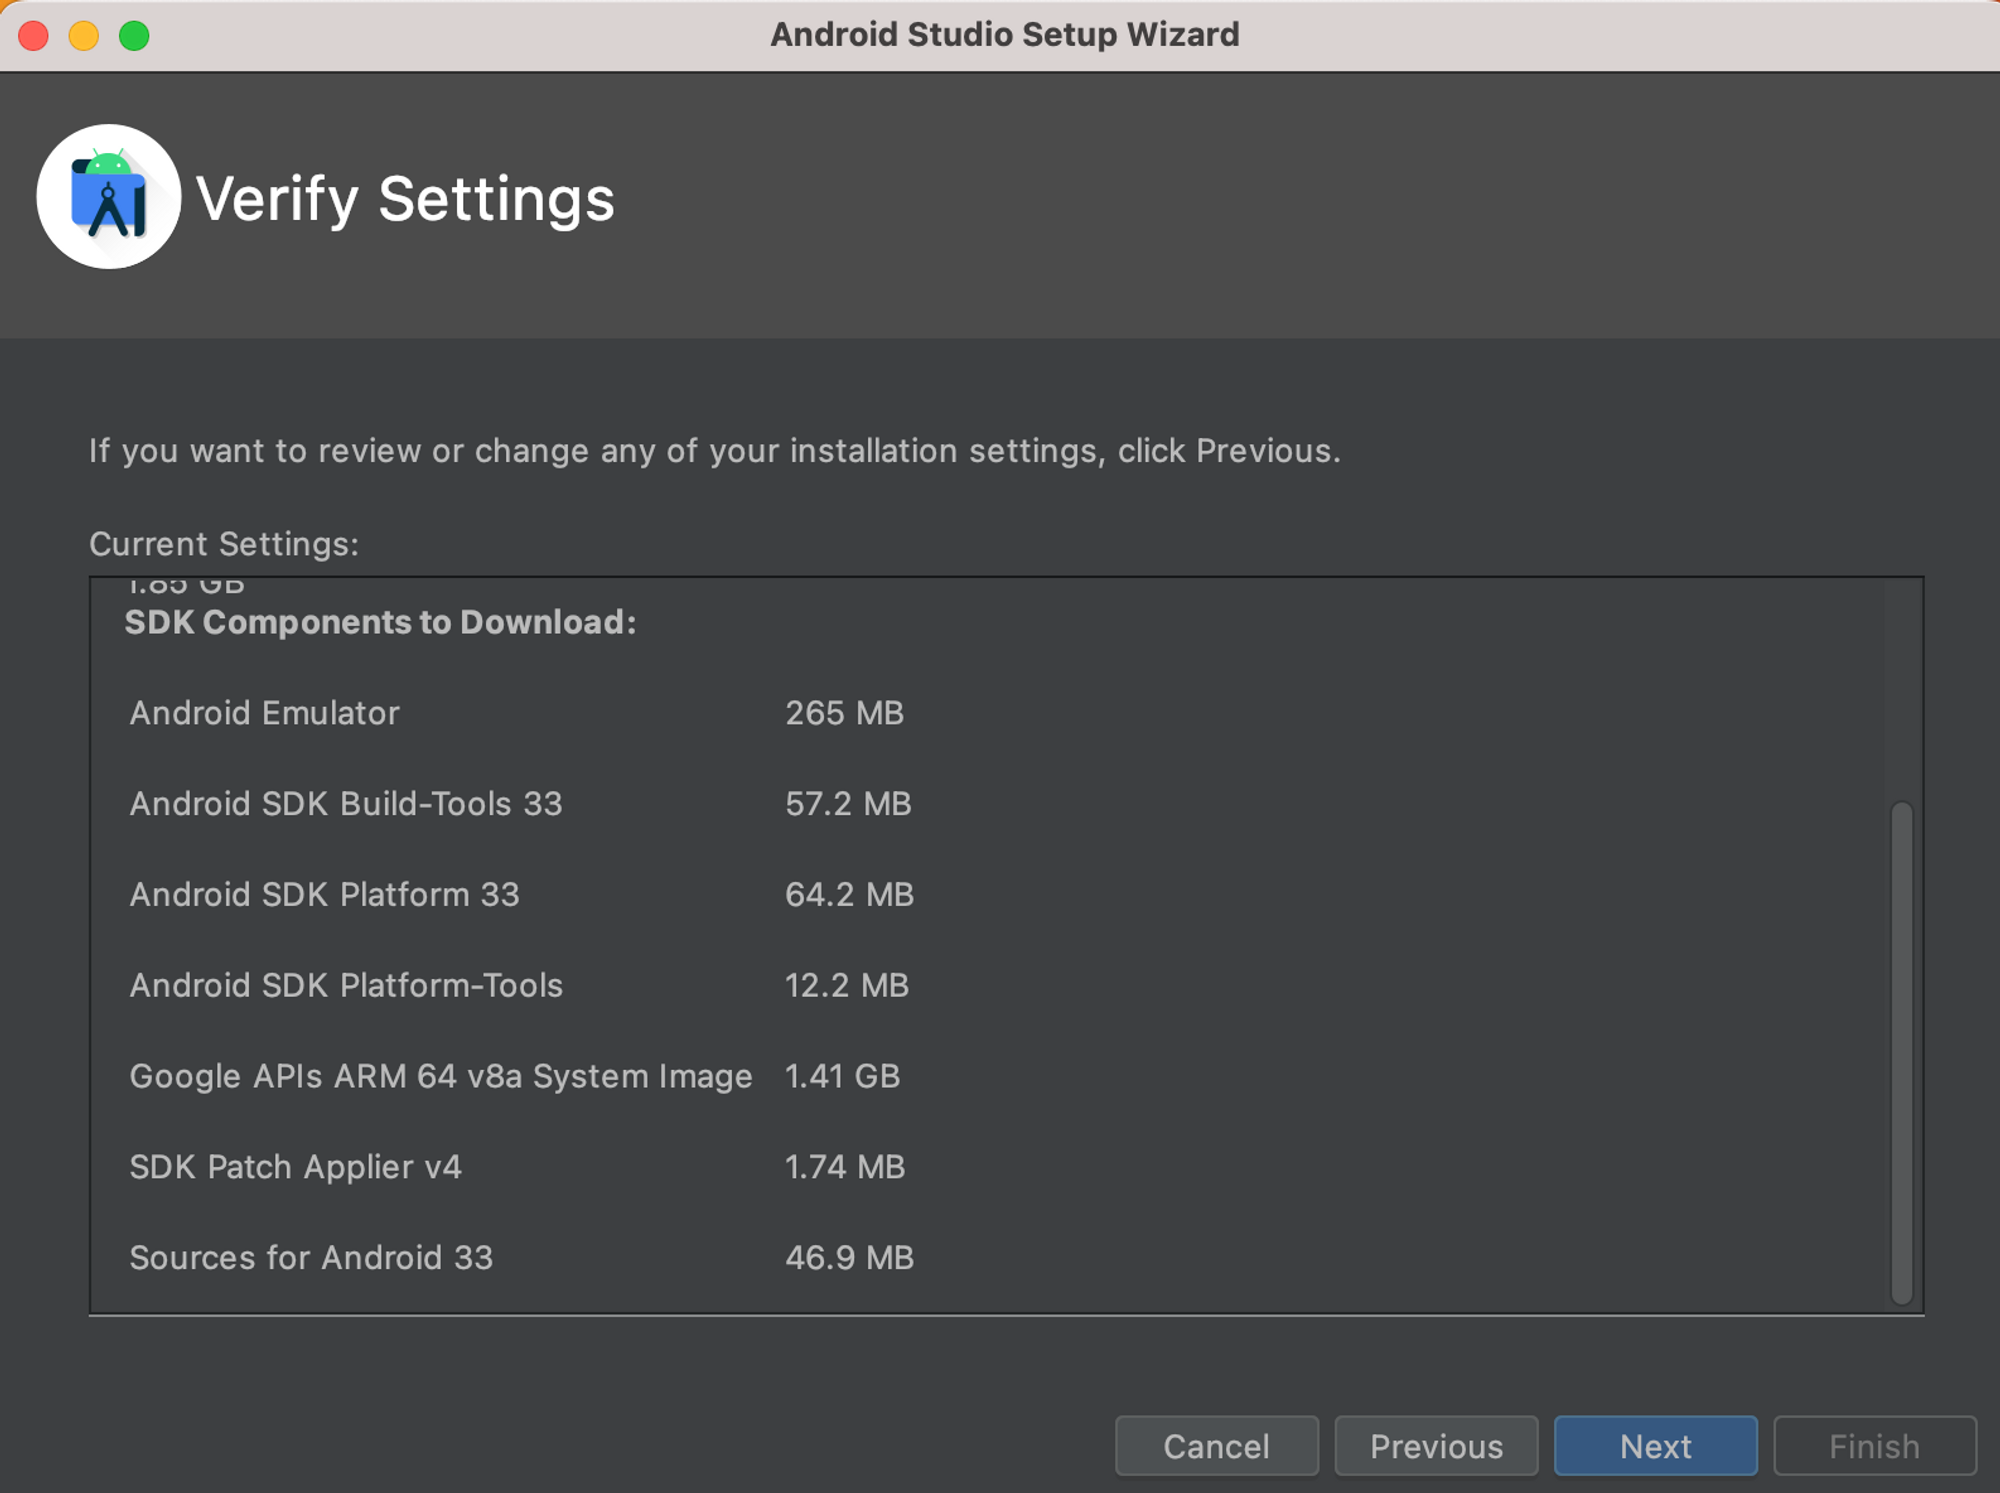
Task: Click Google APIs ARM 64 v8a System Image
Action: click(x=440, y=1076)
